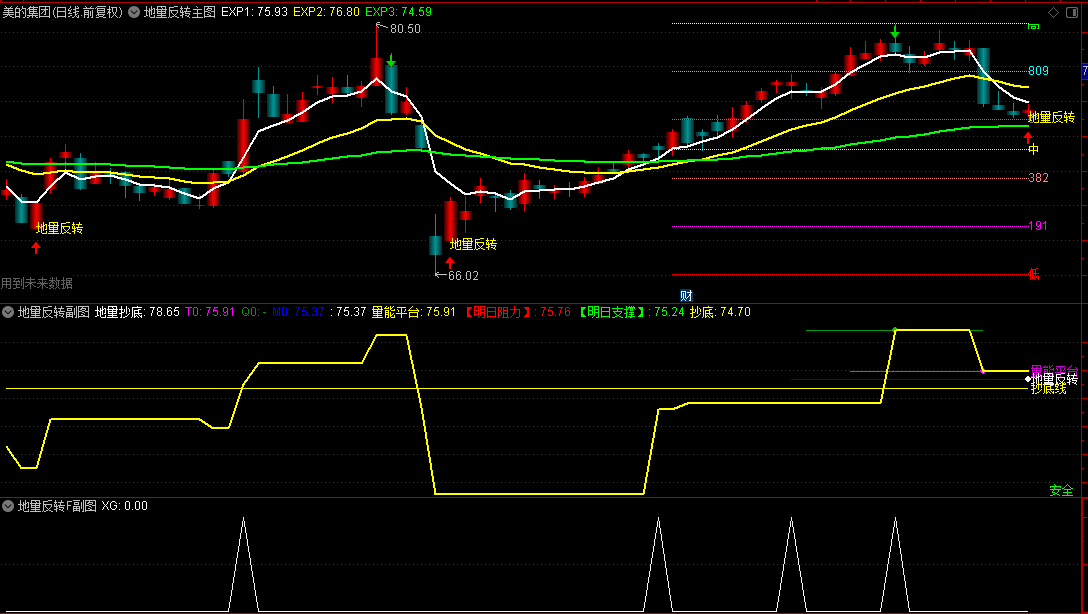Click the yellow 抄底线 line label
Image resolution: width=1088 pixels, height=614 pixels.
pos(1048,389)
